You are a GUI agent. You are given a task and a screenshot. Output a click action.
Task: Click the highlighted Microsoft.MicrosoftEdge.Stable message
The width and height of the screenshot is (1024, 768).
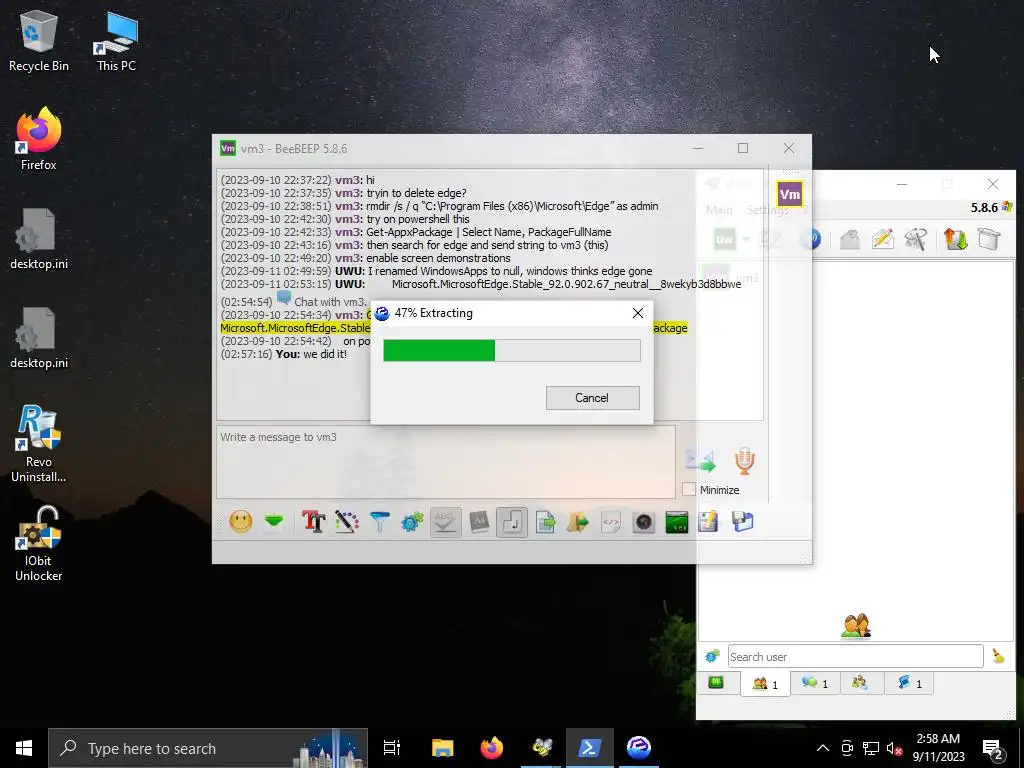[453, 328]
